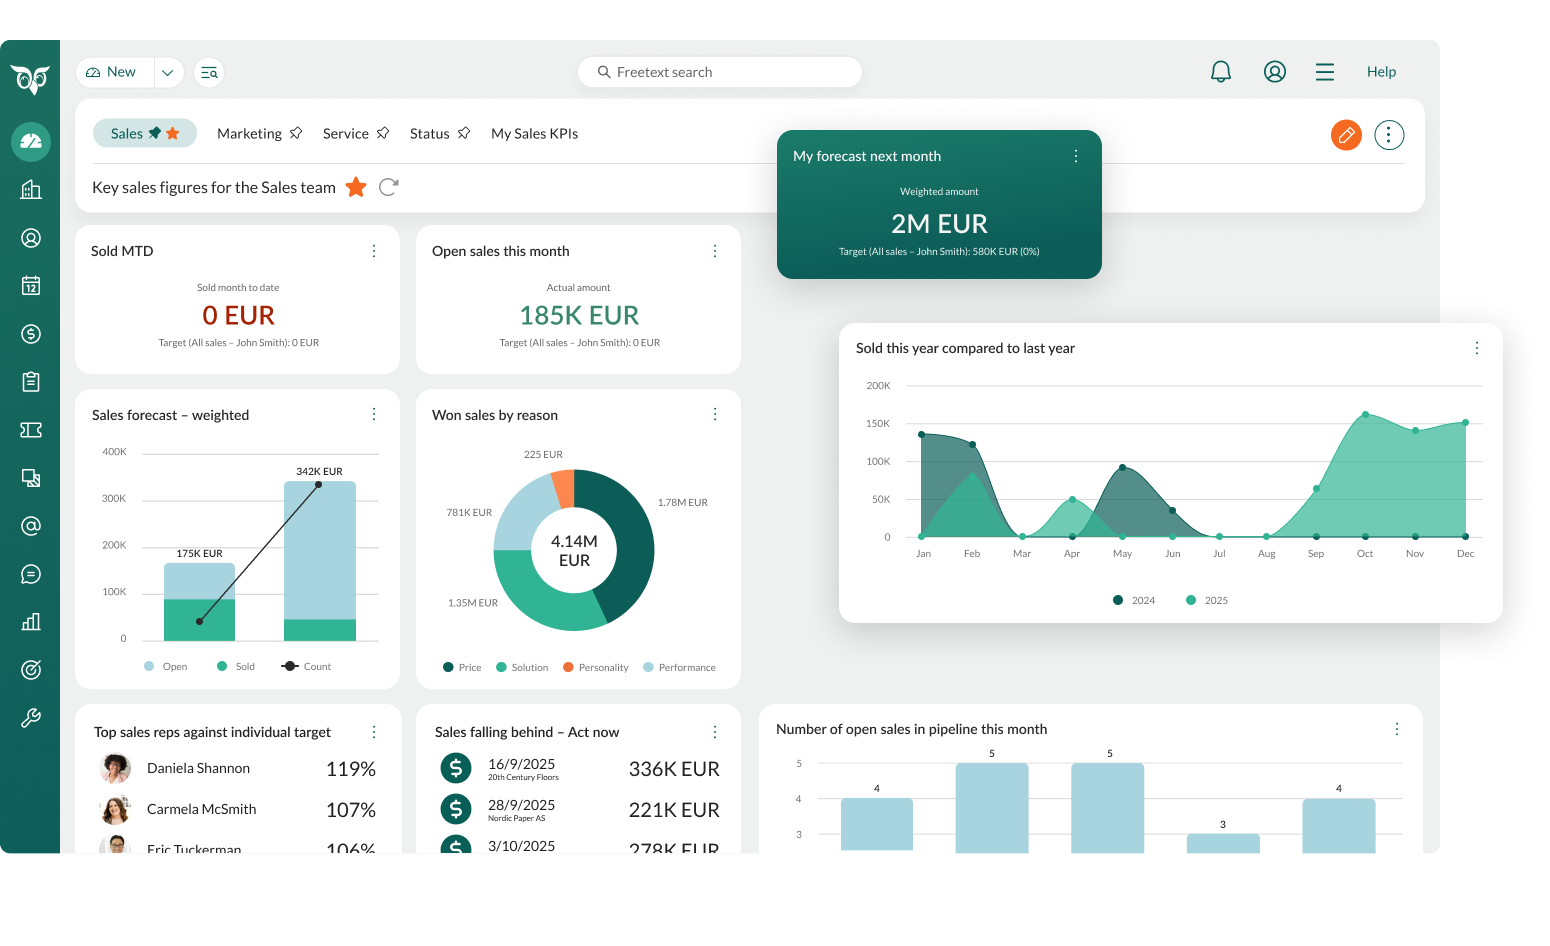Click the Personality legend color swatch
The height and width of the screenshot is (946, 1550).
pyautogui.click(x=568, y=667)
